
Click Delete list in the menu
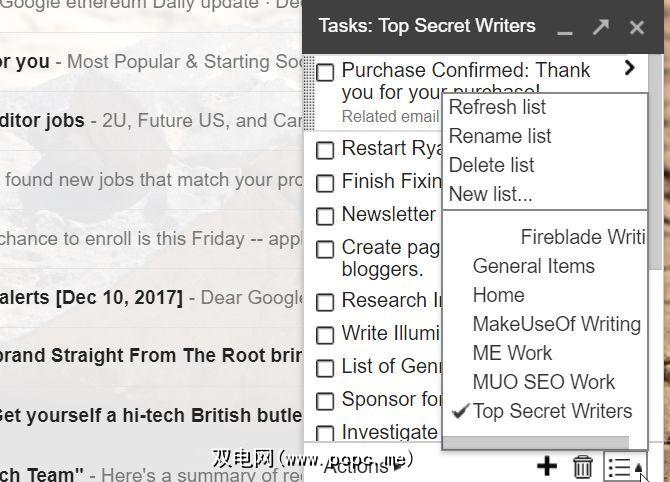[x=491, y=165]
